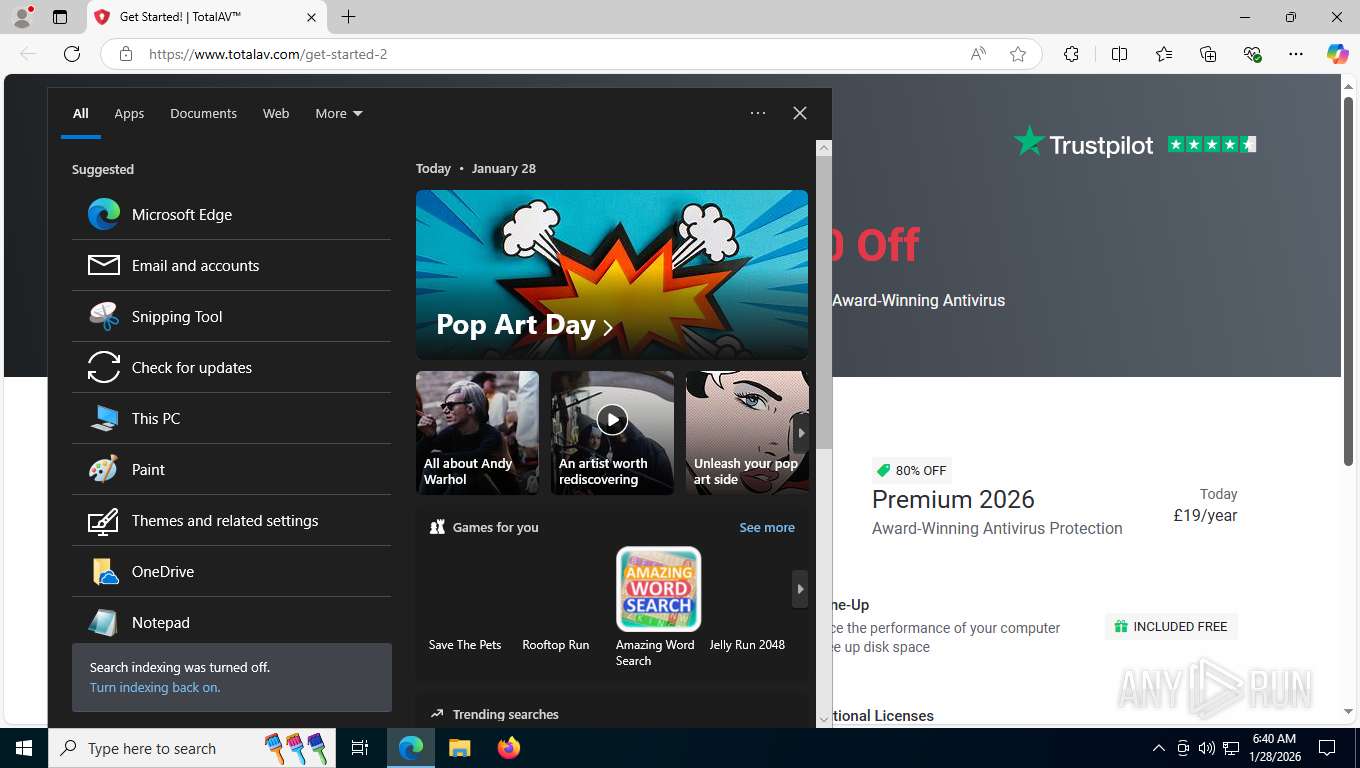Launch Notepad from suggested list
1360x768 pixels.
point(231,622)
